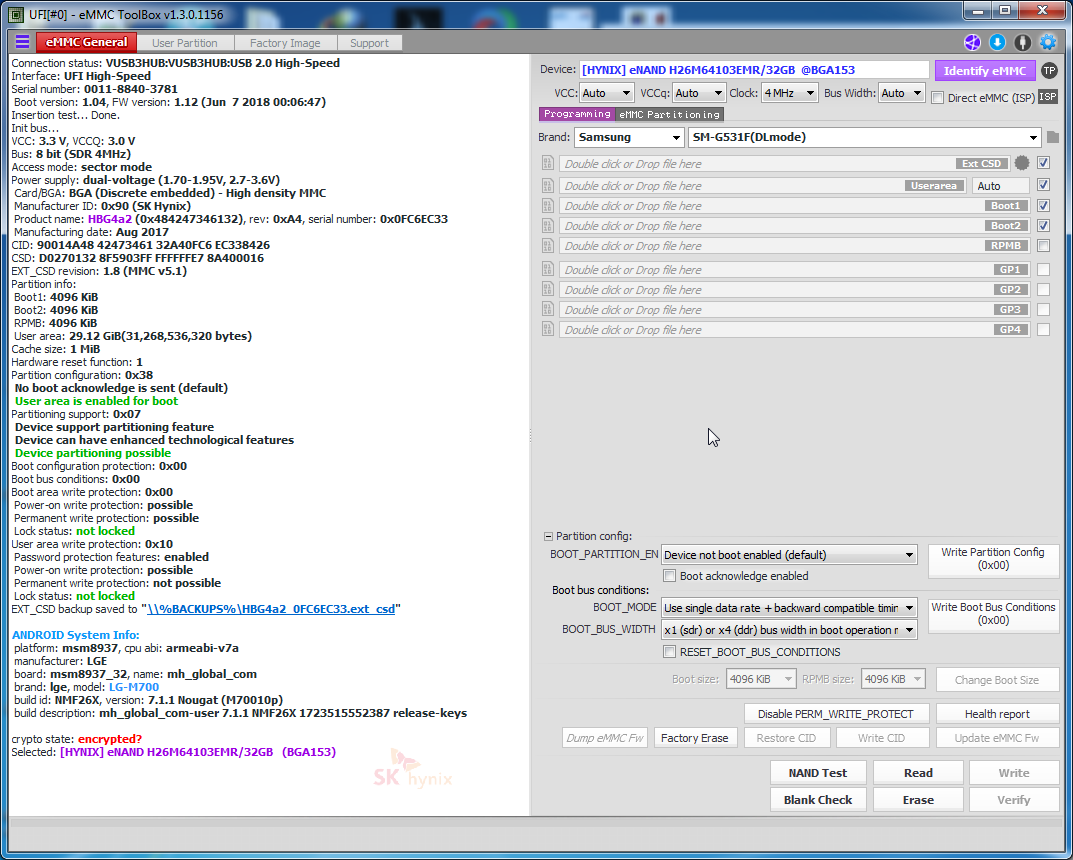1073x860 pixels.
Task: Switch to the User Partition tab
Action: point(185,42)
